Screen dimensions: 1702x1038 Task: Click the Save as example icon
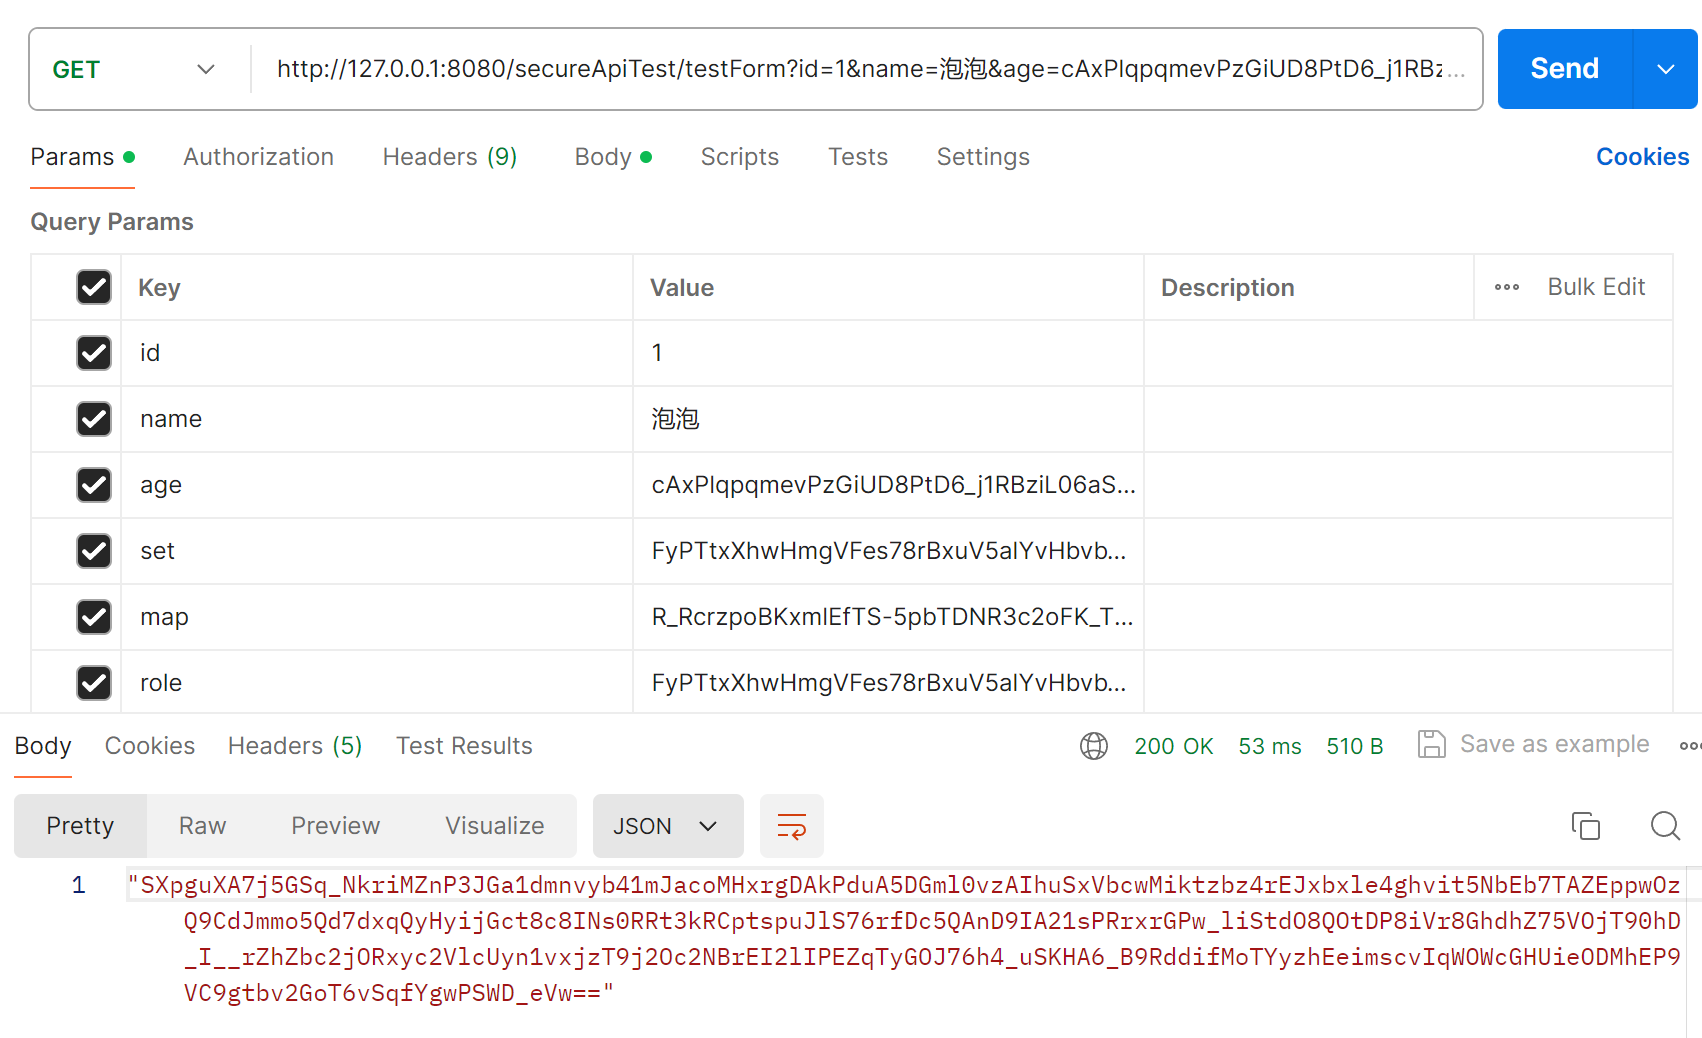tap(1432, 744)
